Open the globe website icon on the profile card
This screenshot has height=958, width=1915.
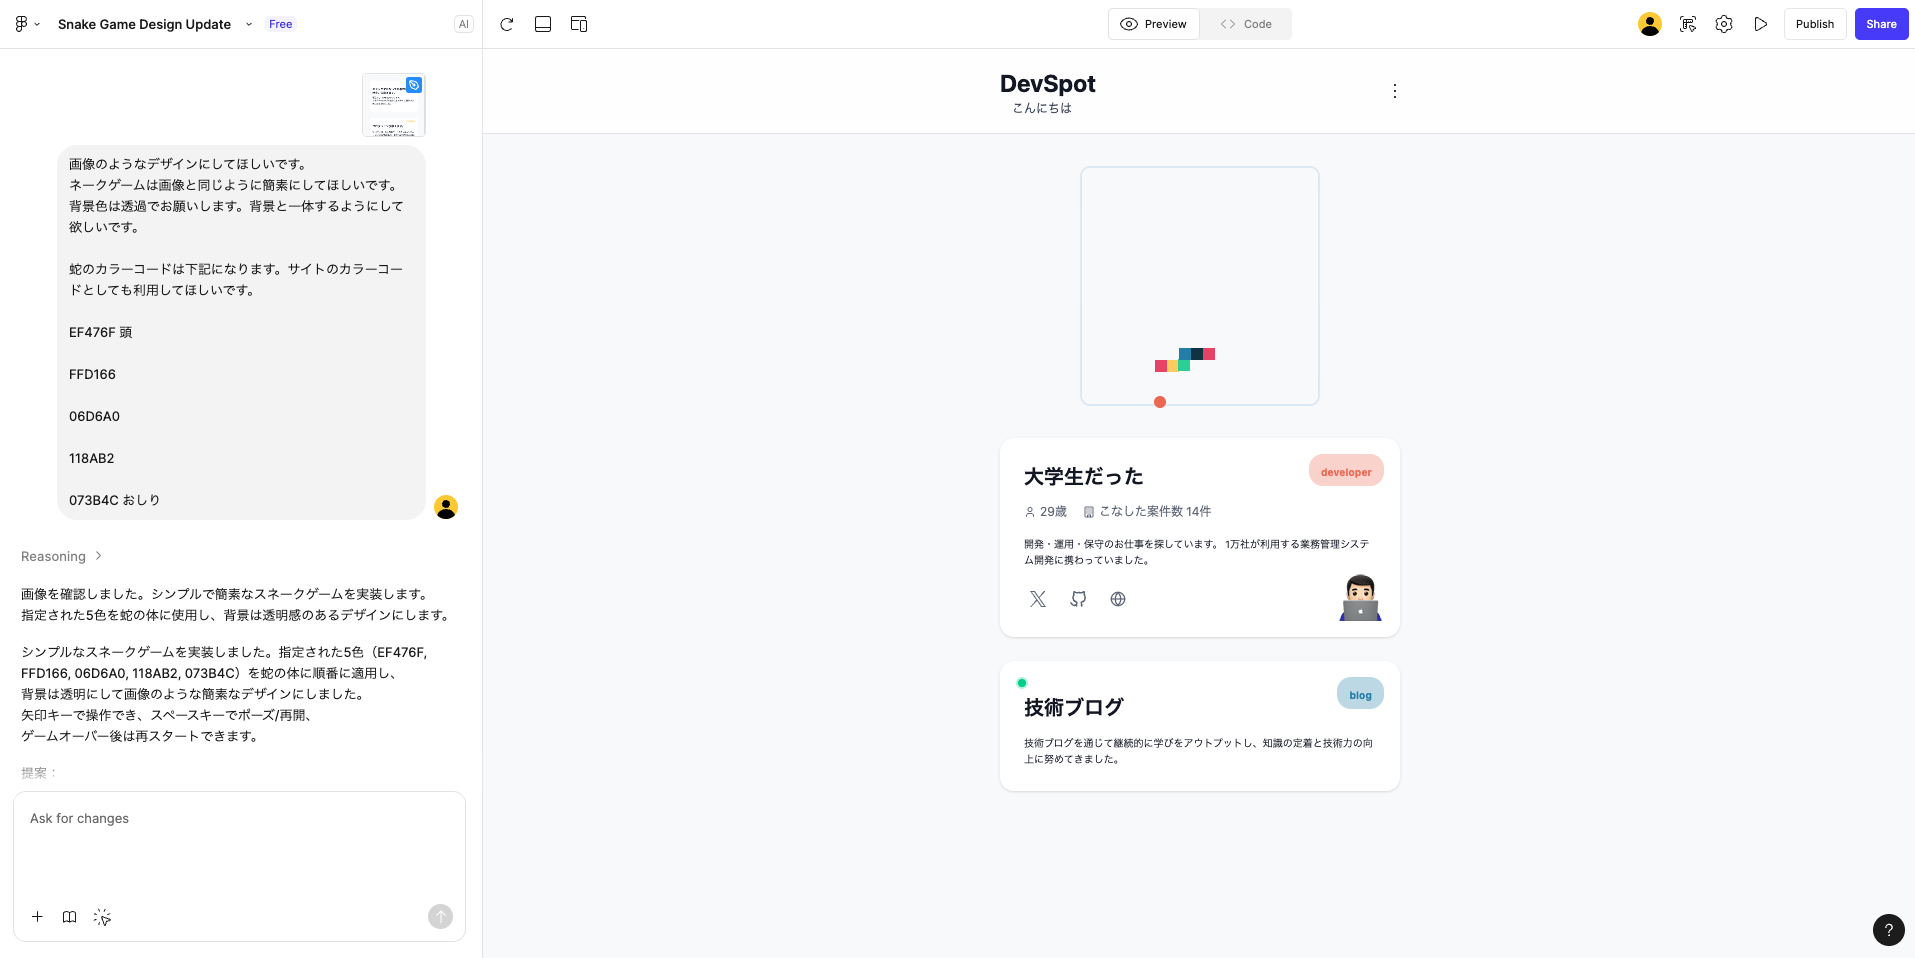point(1118,599)
